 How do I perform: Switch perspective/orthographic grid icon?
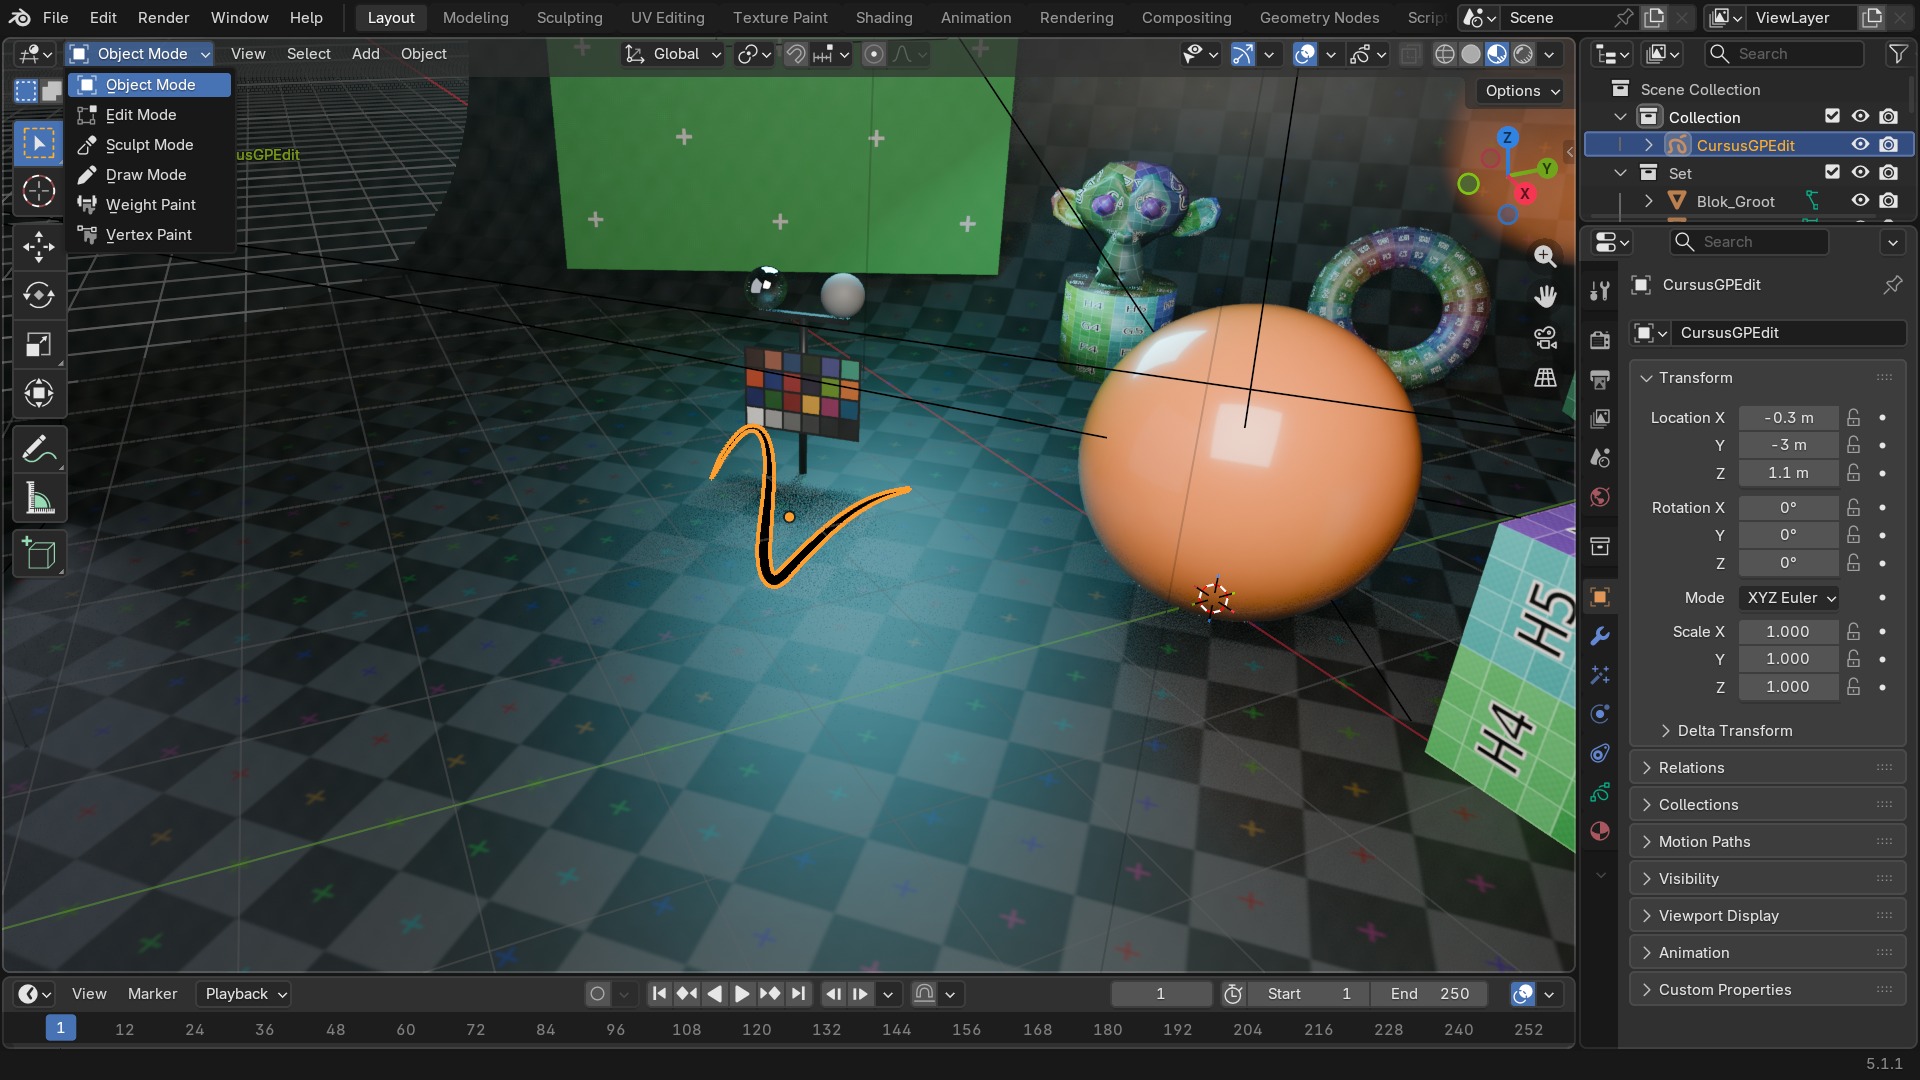[x=1545, y=378]
